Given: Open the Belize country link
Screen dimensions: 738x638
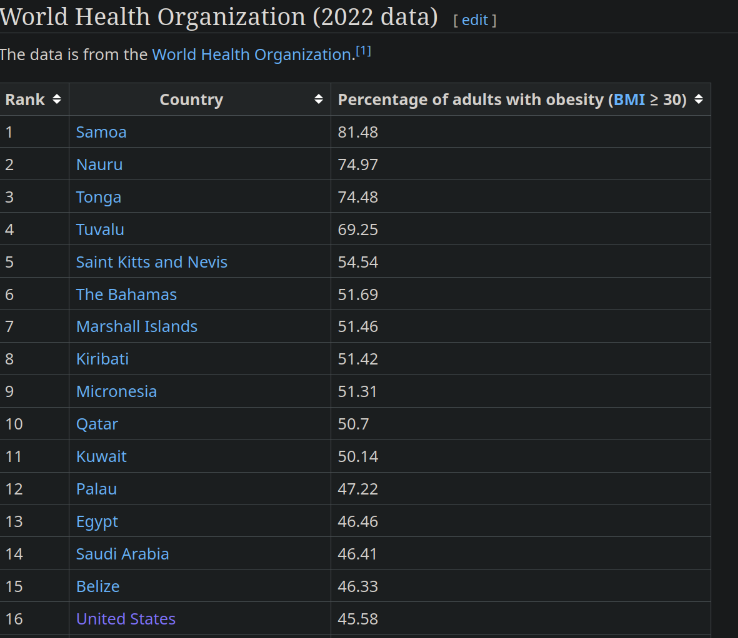Looking at the screenshot, I should [x=98, y=586].
